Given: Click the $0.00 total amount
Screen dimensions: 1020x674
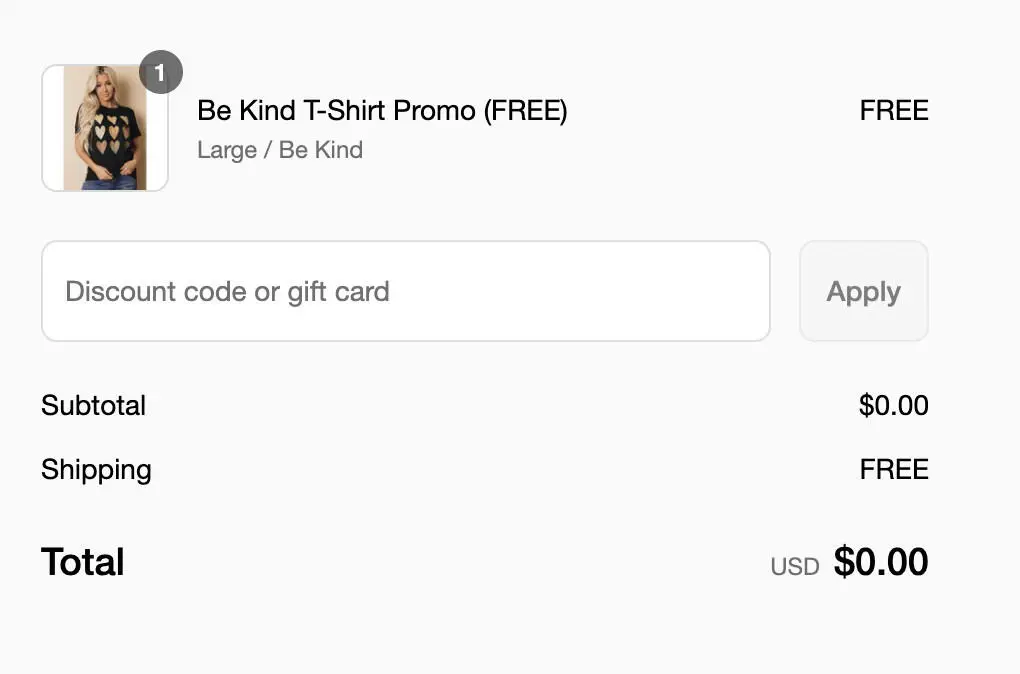Looking at the screenshot, I should [x=881, y=561].
